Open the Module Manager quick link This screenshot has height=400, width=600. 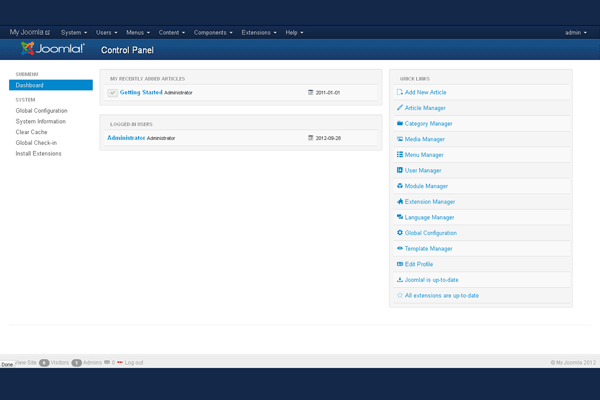(426, 186)
